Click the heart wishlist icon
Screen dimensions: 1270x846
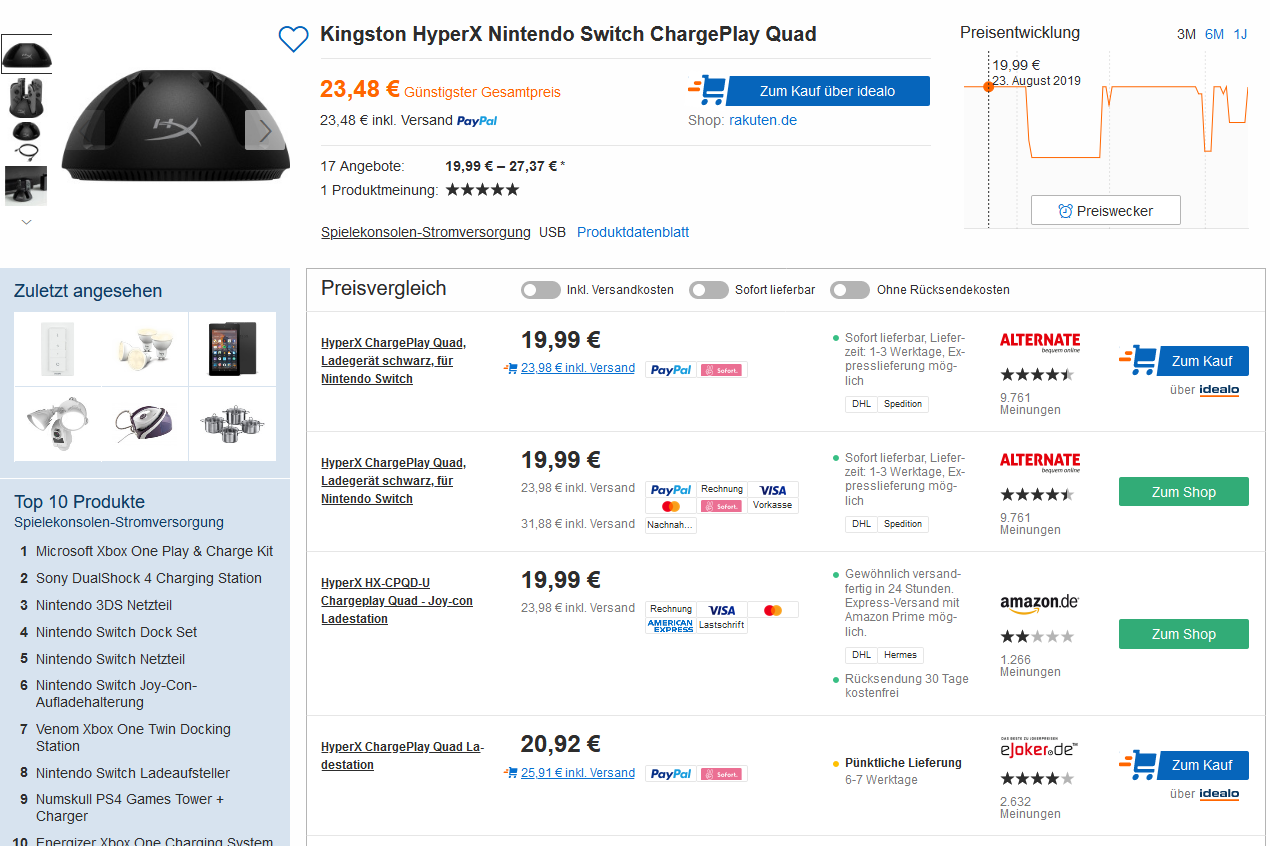pos(293,39)
